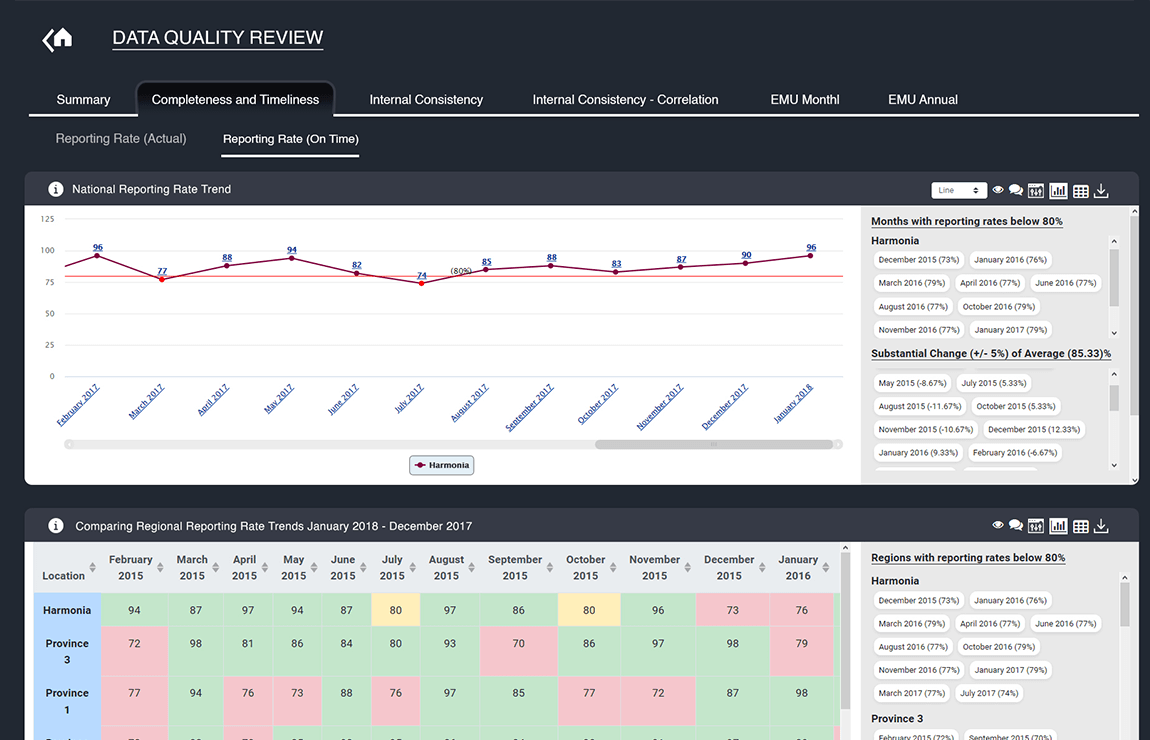Click the DATA QUALITY REVIEW title link
The height and width of the screenshot is (740, 1150).
(x=218, y=38)
